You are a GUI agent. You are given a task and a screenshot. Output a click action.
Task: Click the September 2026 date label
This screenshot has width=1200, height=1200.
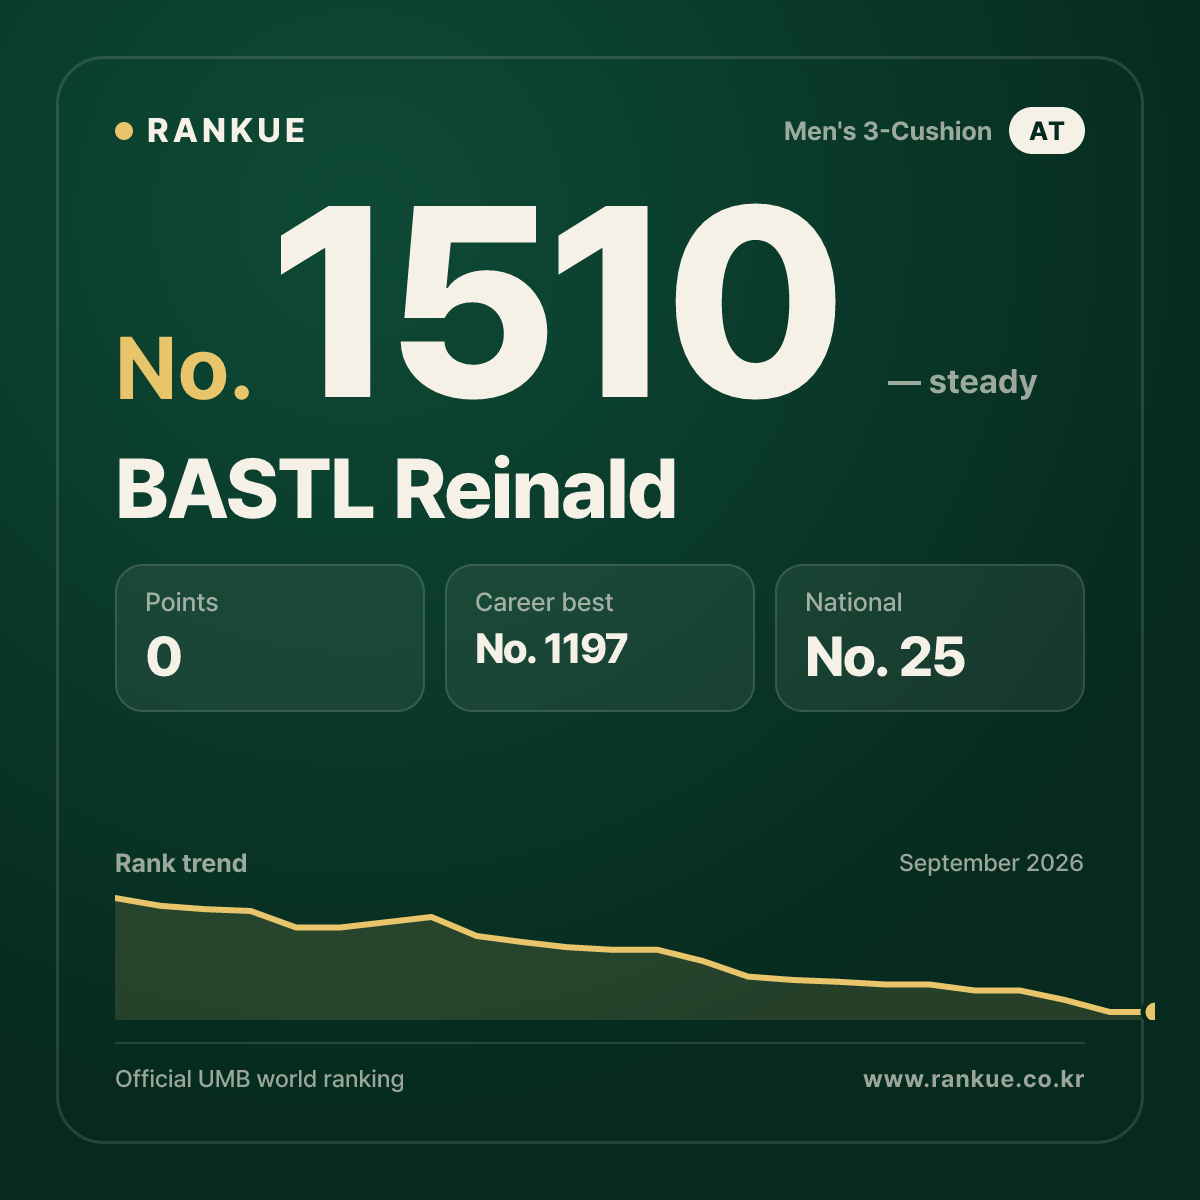(x=991, y=863)
